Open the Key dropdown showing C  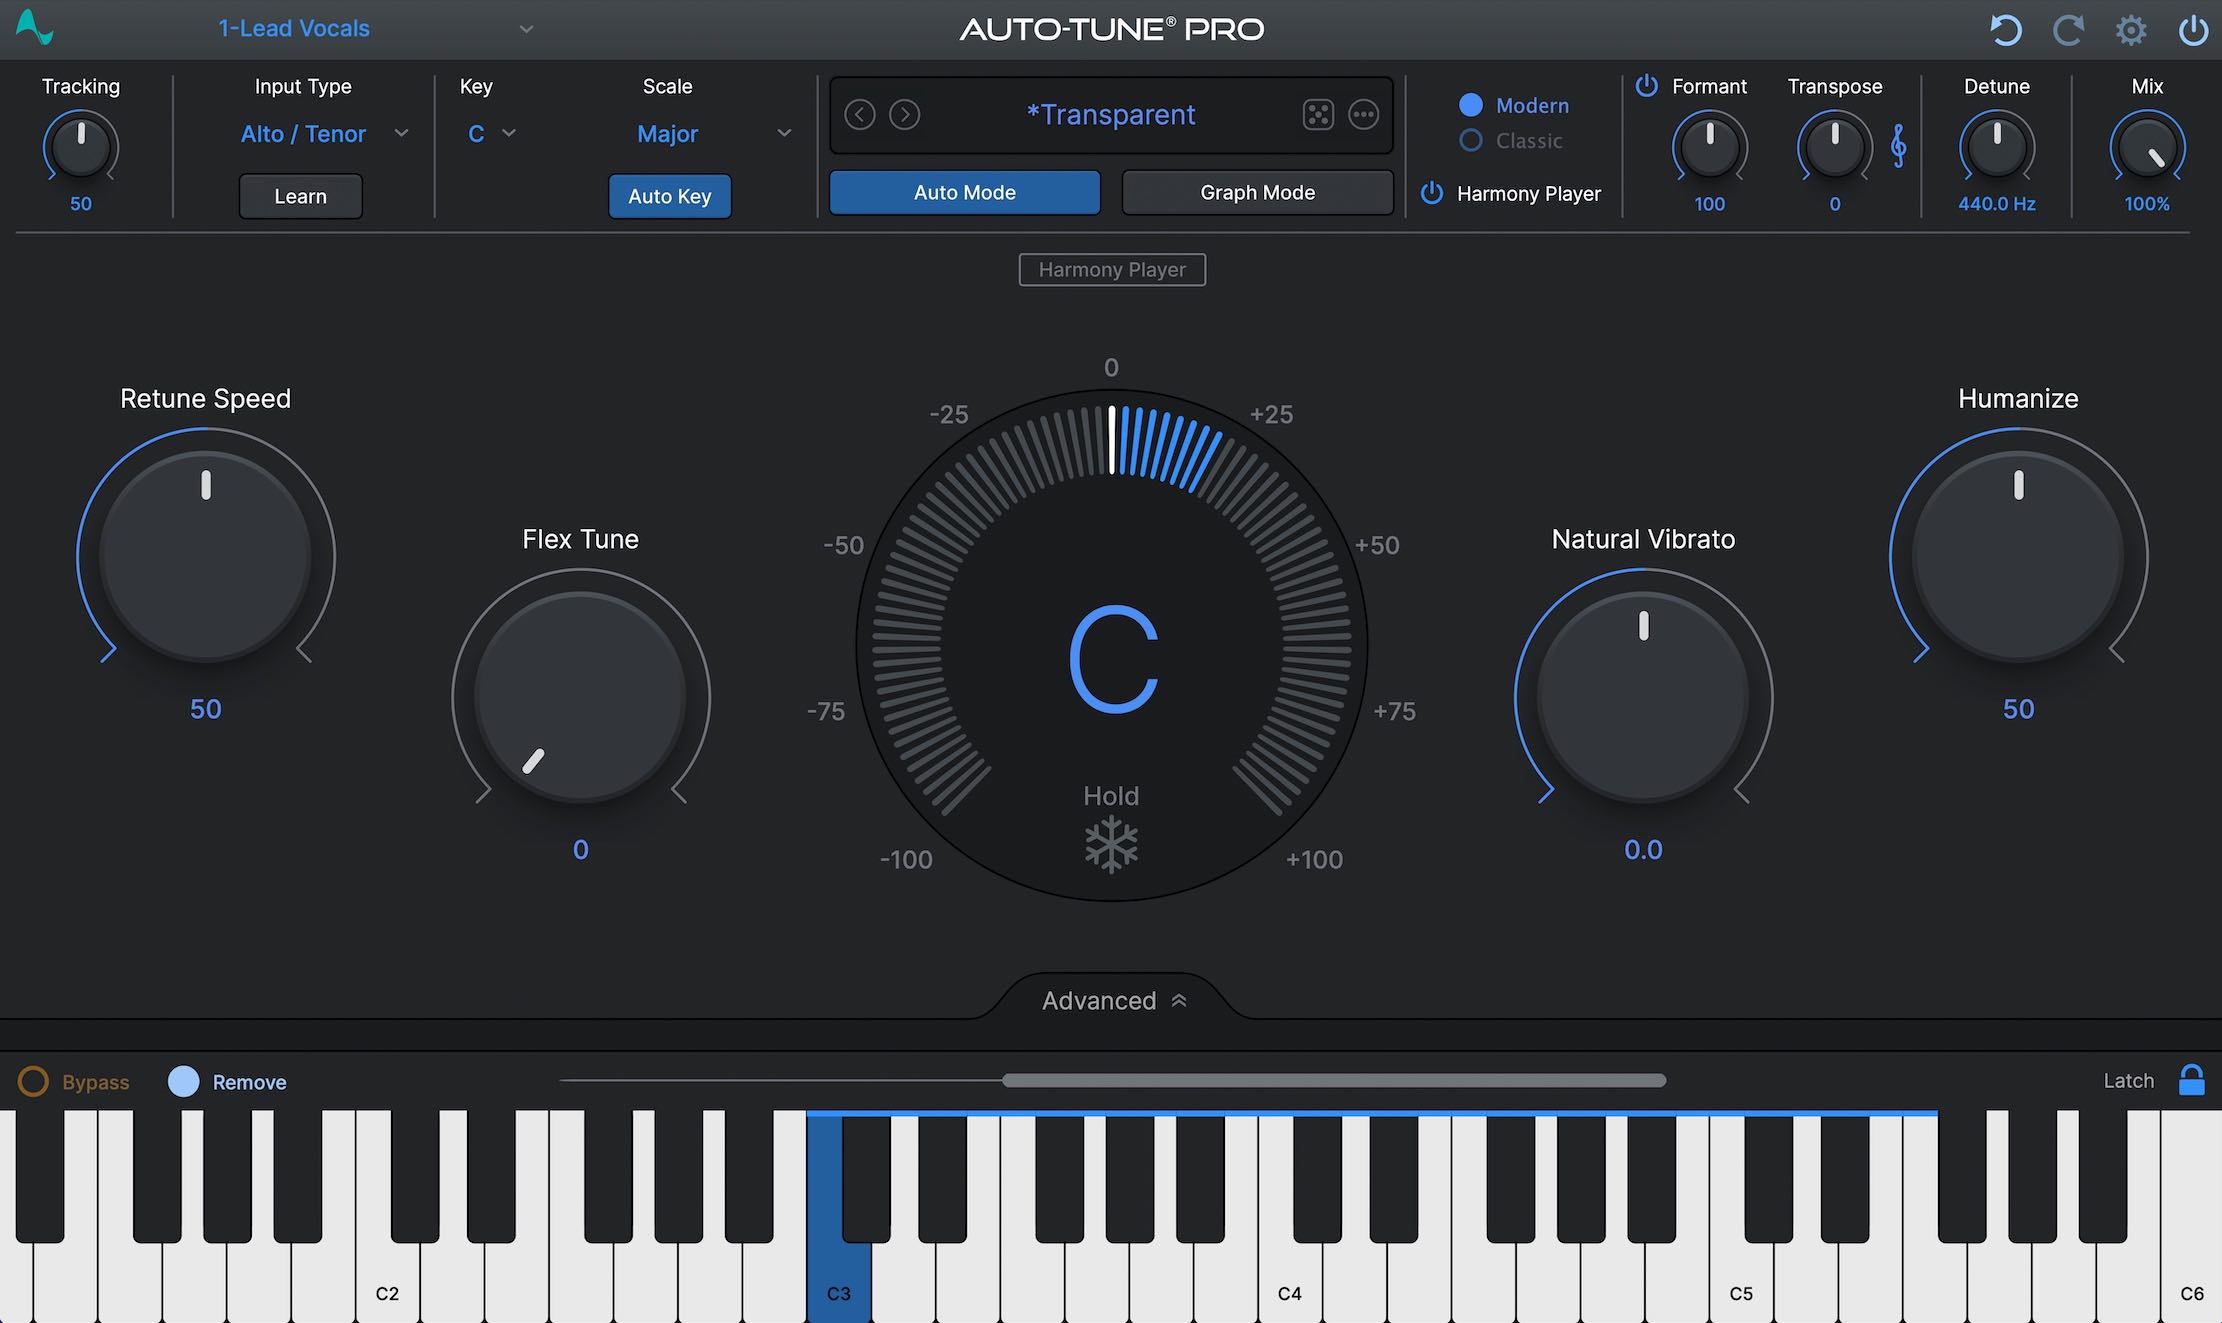(491, 134)
